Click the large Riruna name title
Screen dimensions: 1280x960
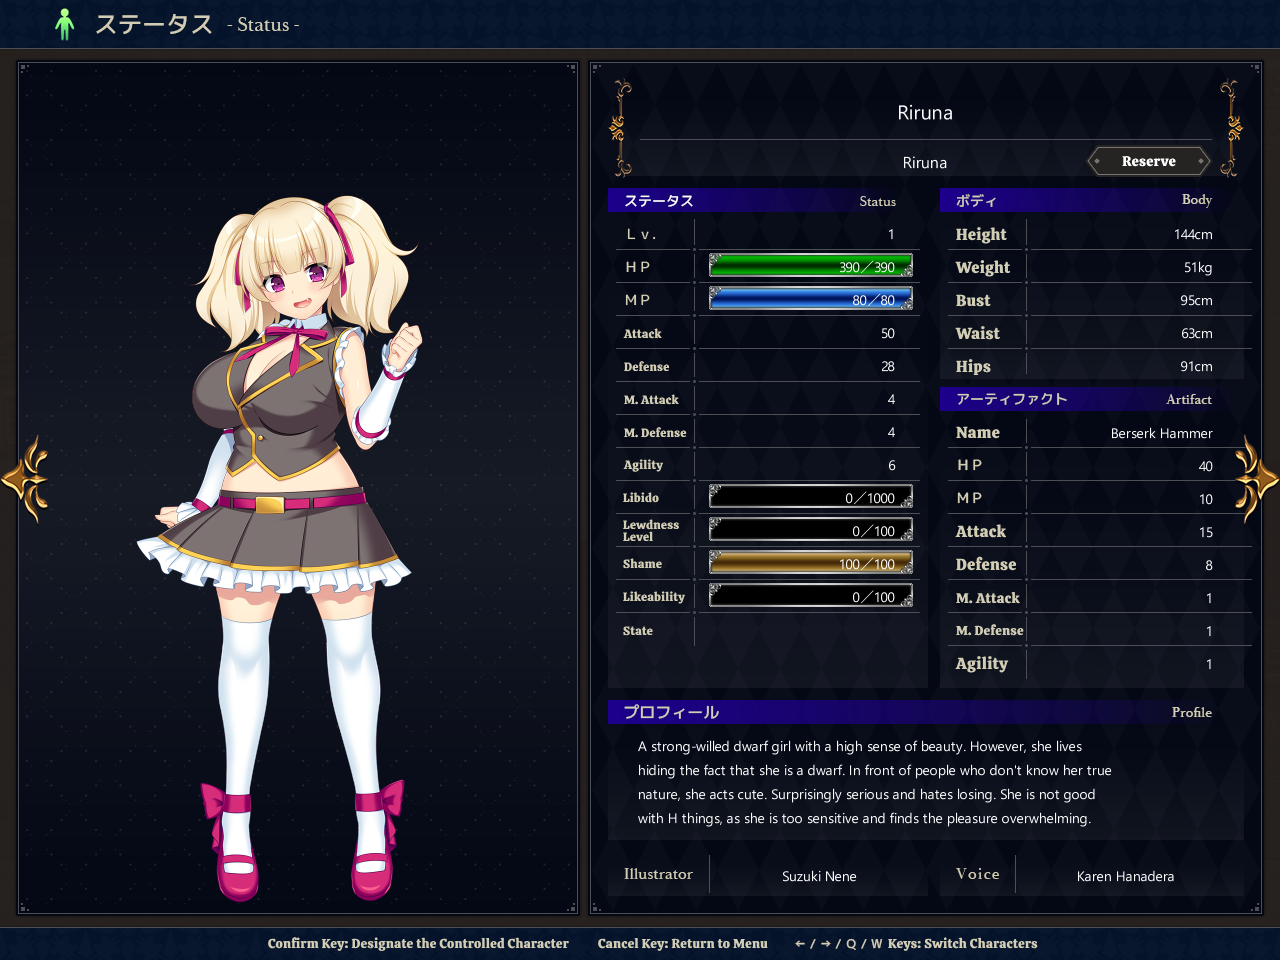coord(925,113)
